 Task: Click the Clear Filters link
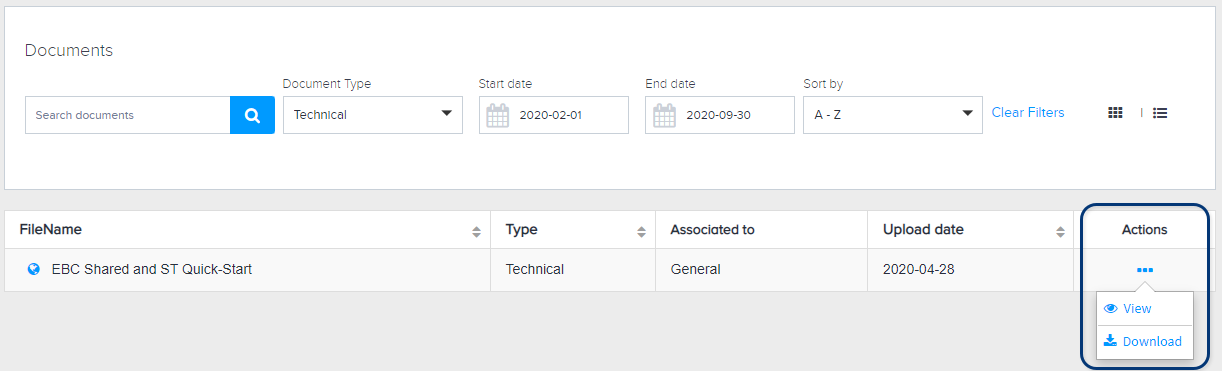pos(1028,113)
